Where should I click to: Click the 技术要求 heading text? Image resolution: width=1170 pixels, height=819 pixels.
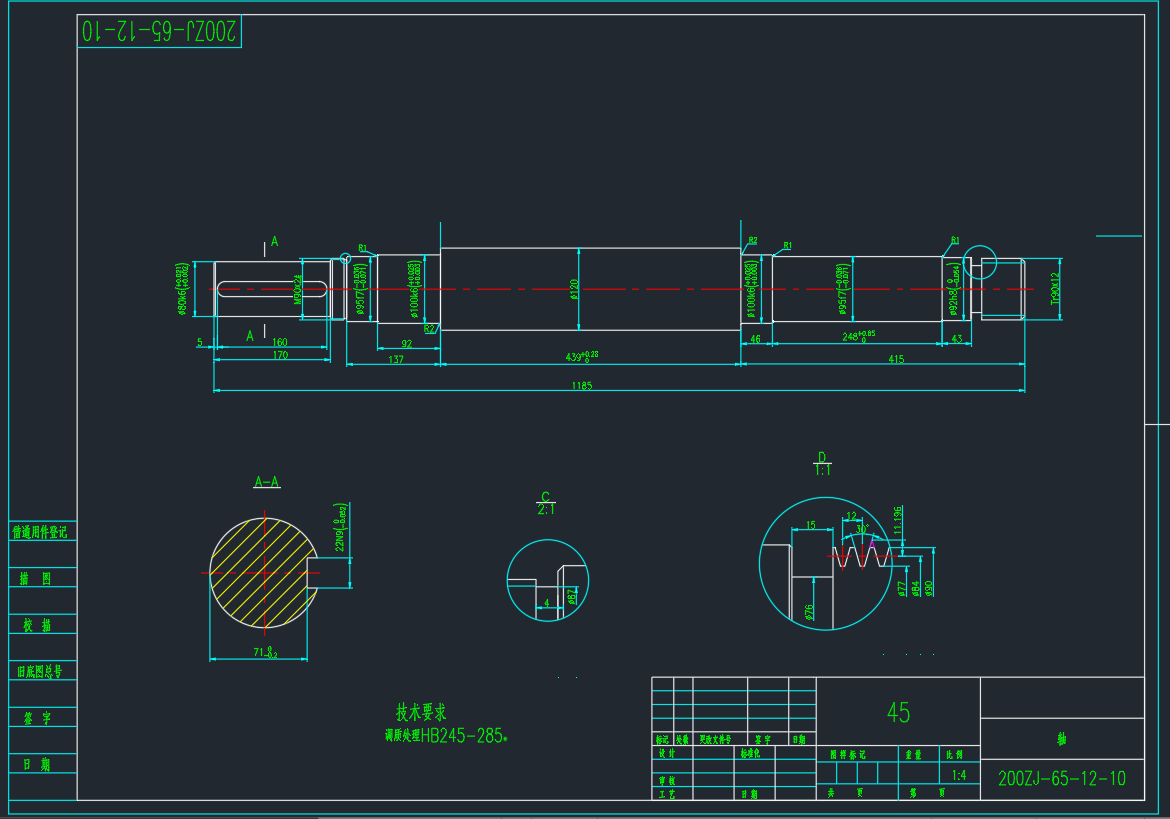coord(420,712)
